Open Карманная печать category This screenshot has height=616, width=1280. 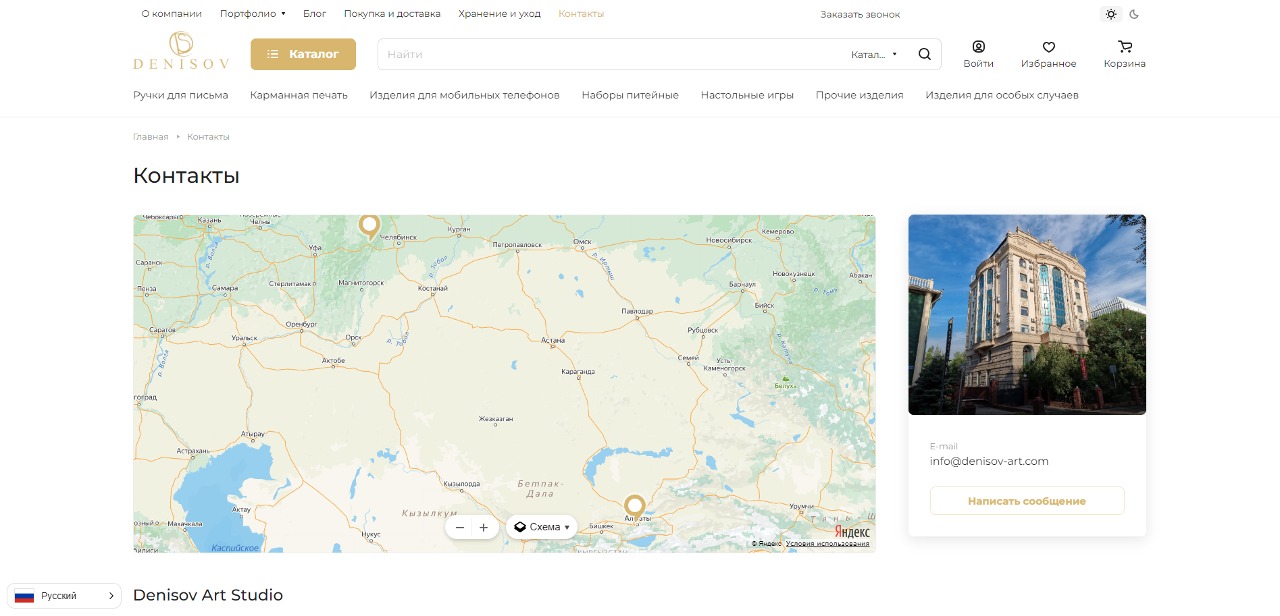[x=299, y=95]
